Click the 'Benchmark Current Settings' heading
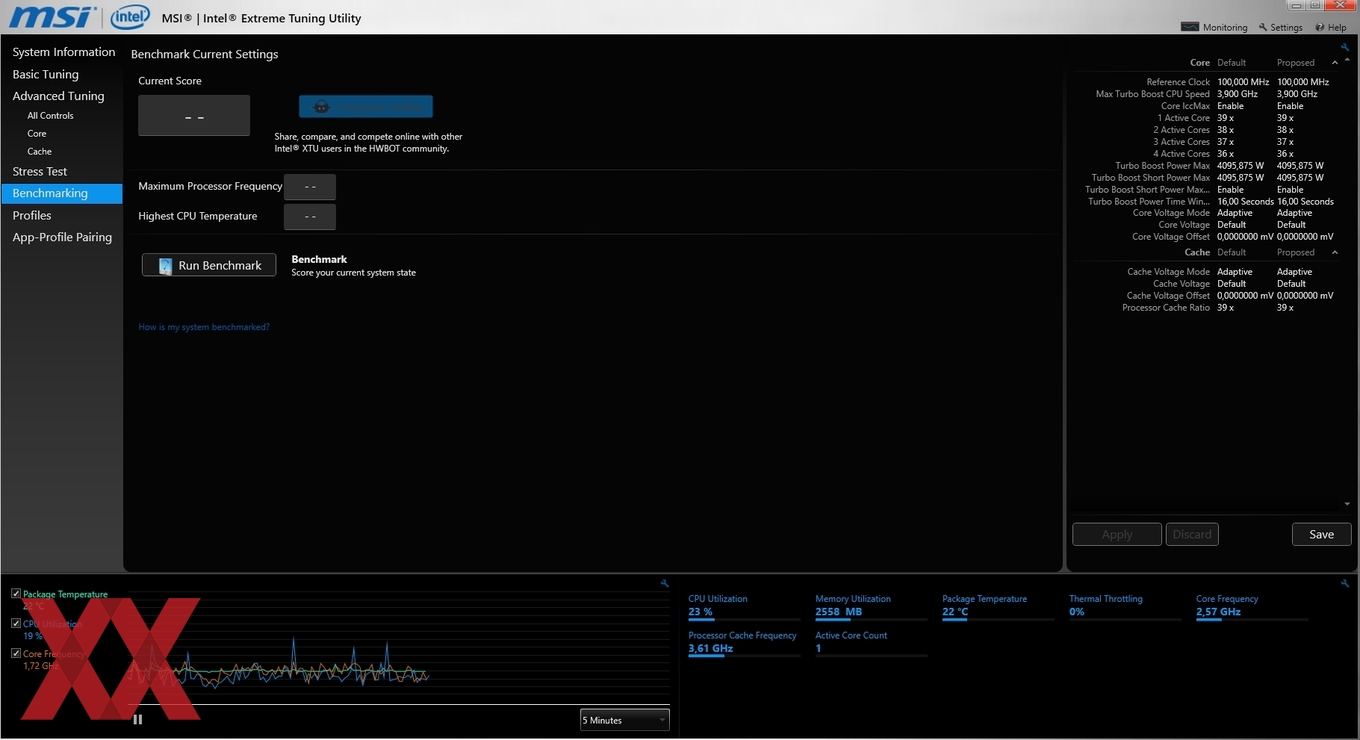This screenshot has height=740, width=1360. point(205,54)
